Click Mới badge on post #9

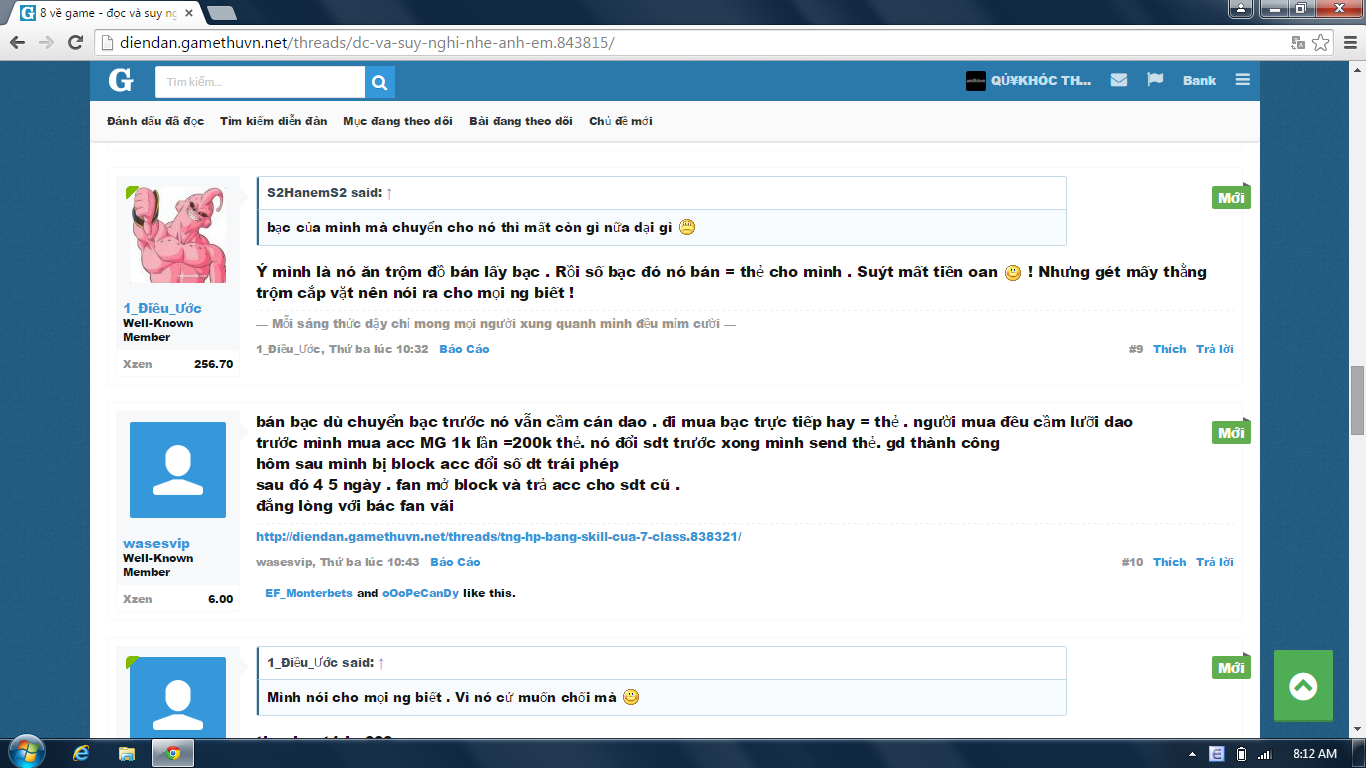pyautogui.click(x=1231, y=198)
